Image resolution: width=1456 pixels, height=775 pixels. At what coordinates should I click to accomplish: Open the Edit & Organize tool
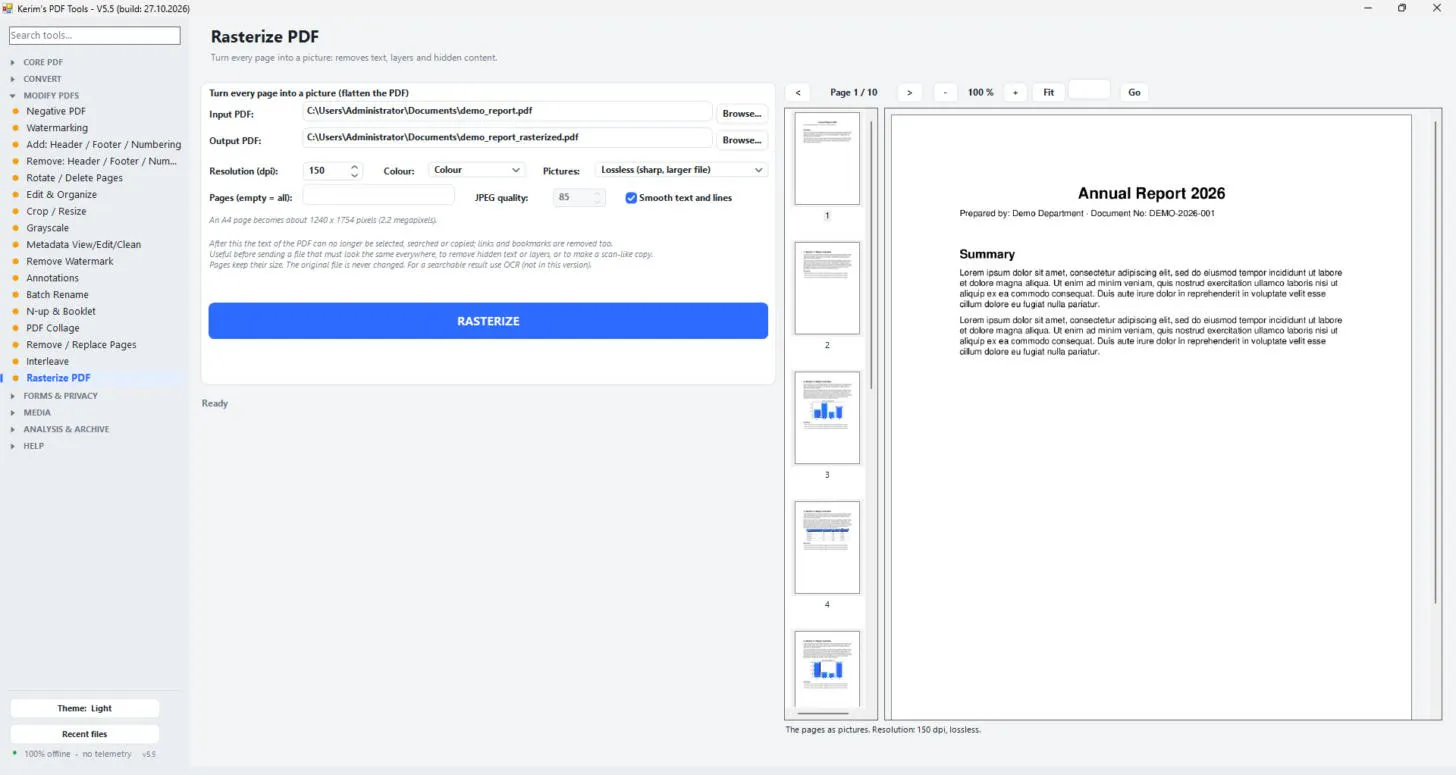(62, 195)
